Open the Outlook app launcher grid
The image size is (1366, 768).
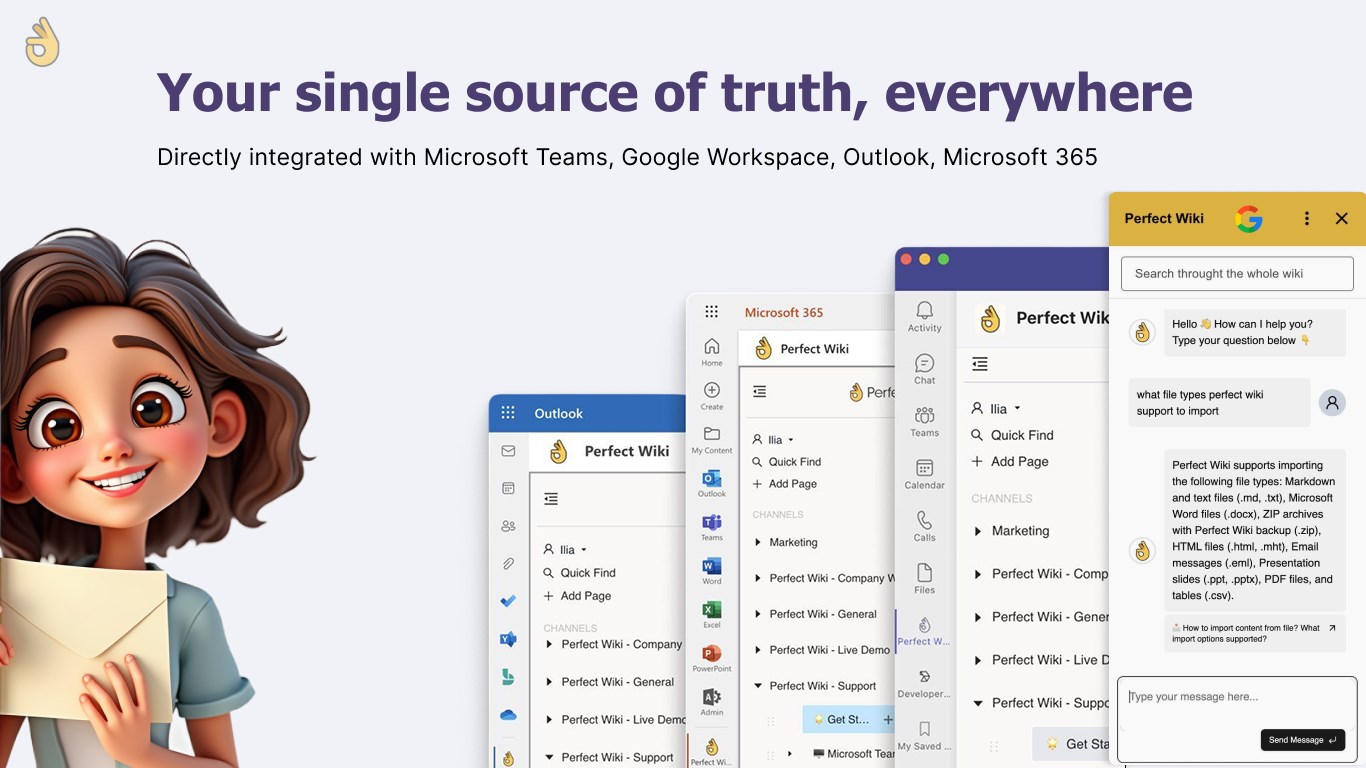508,413
